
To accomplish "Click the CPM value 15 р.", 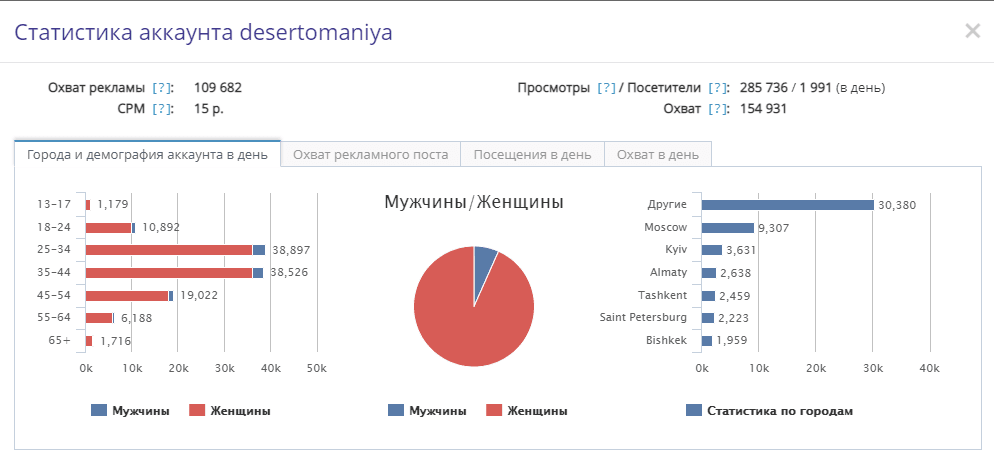I will (209, 109).
